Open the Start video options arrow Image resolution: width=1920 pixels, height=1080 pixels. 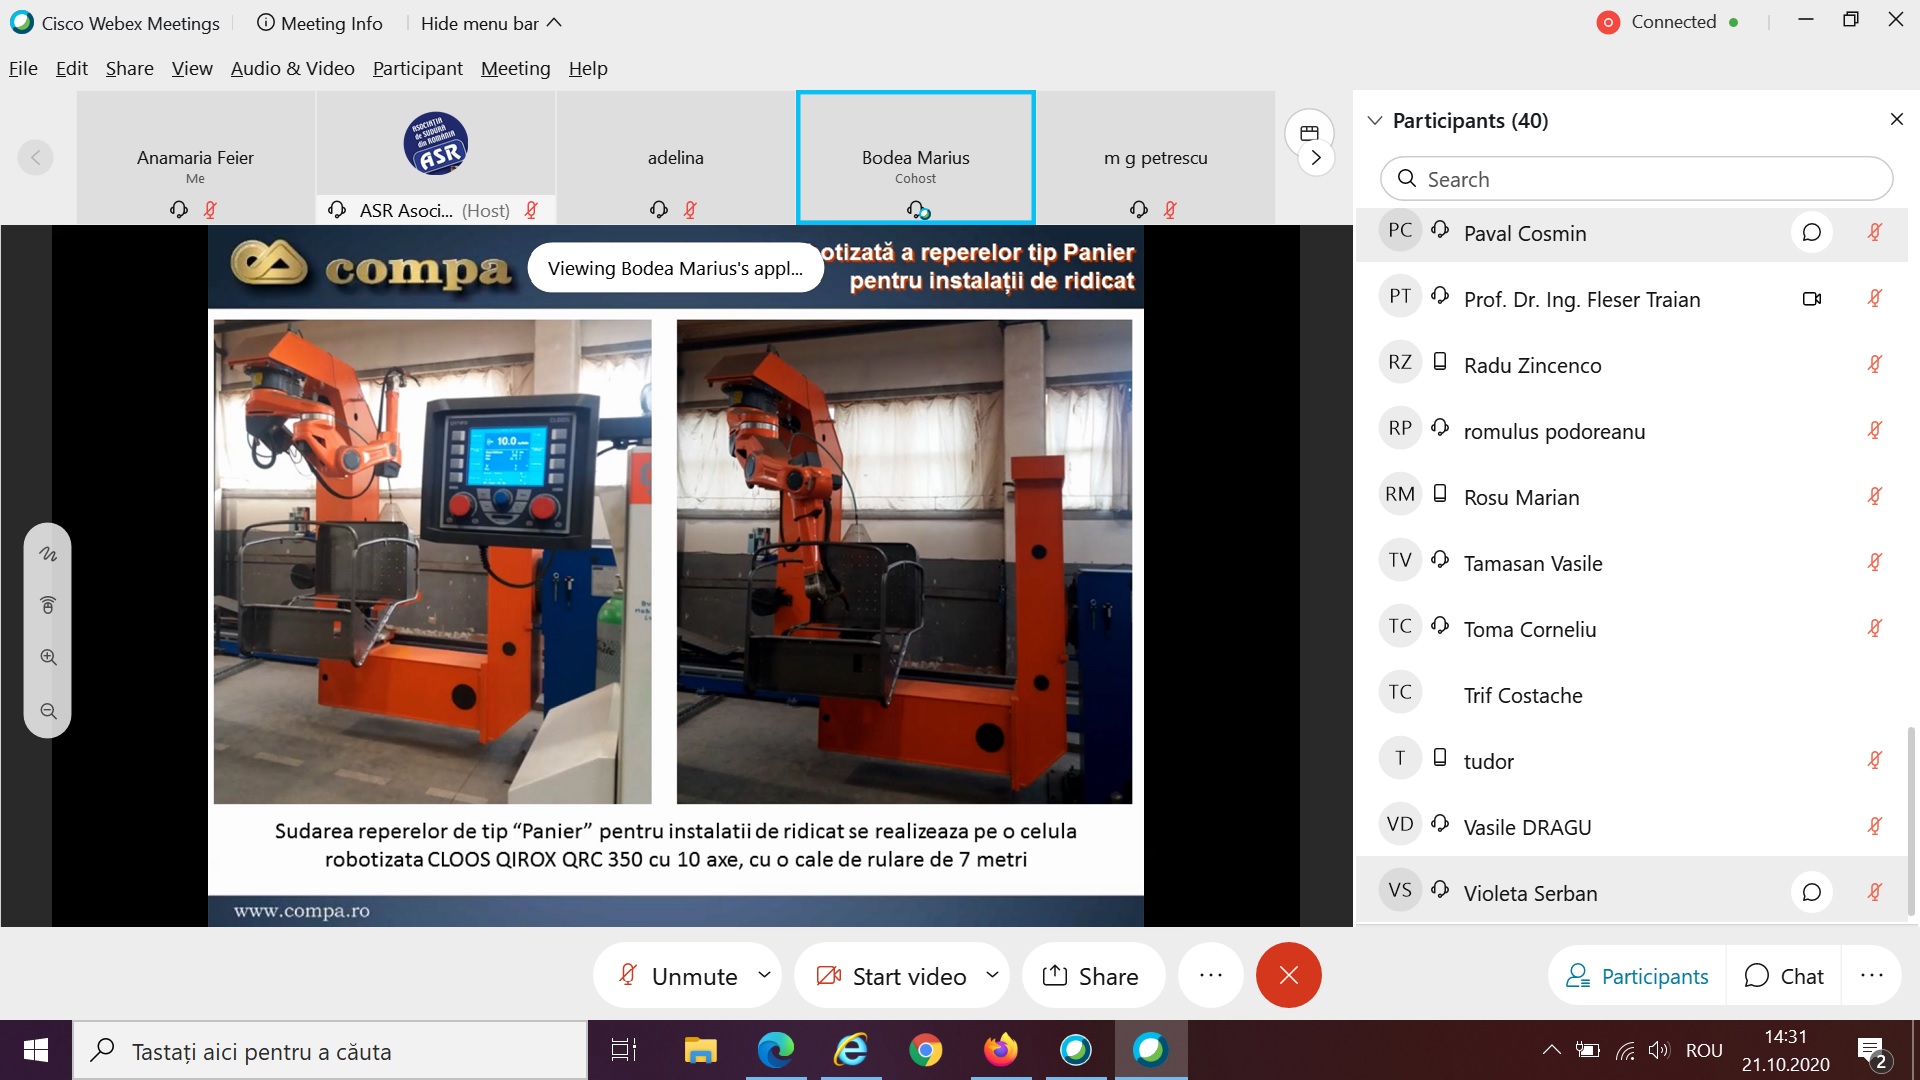click(992, 975)
